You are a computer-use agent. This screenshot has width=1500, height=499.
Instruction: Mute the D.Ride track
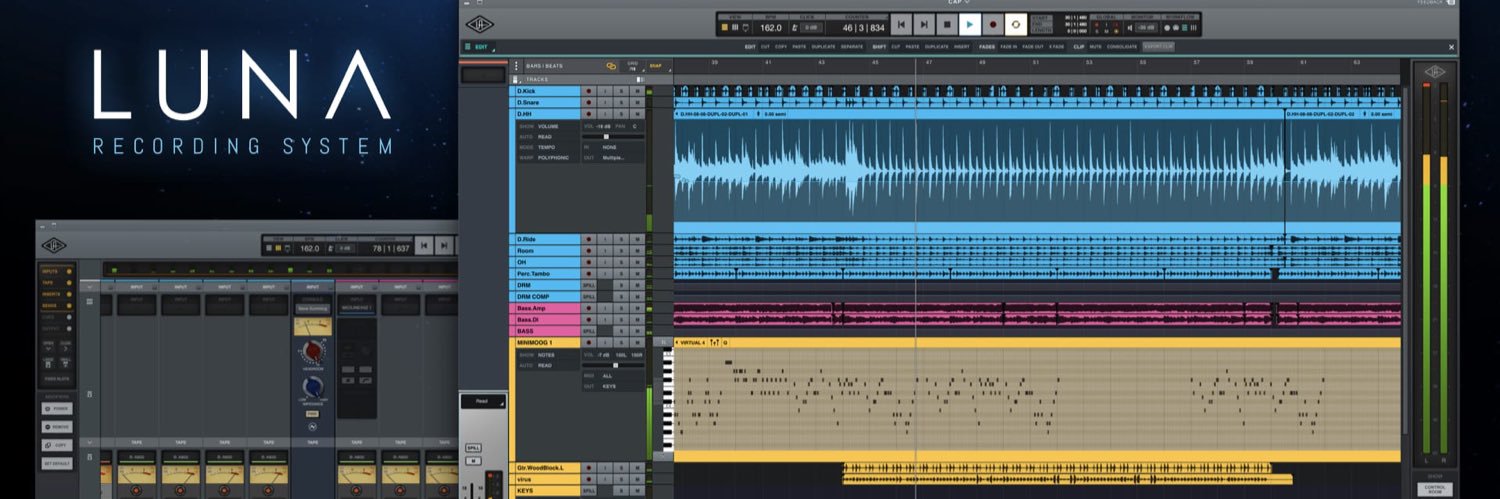pyautogui.click(x=636, y=240)
